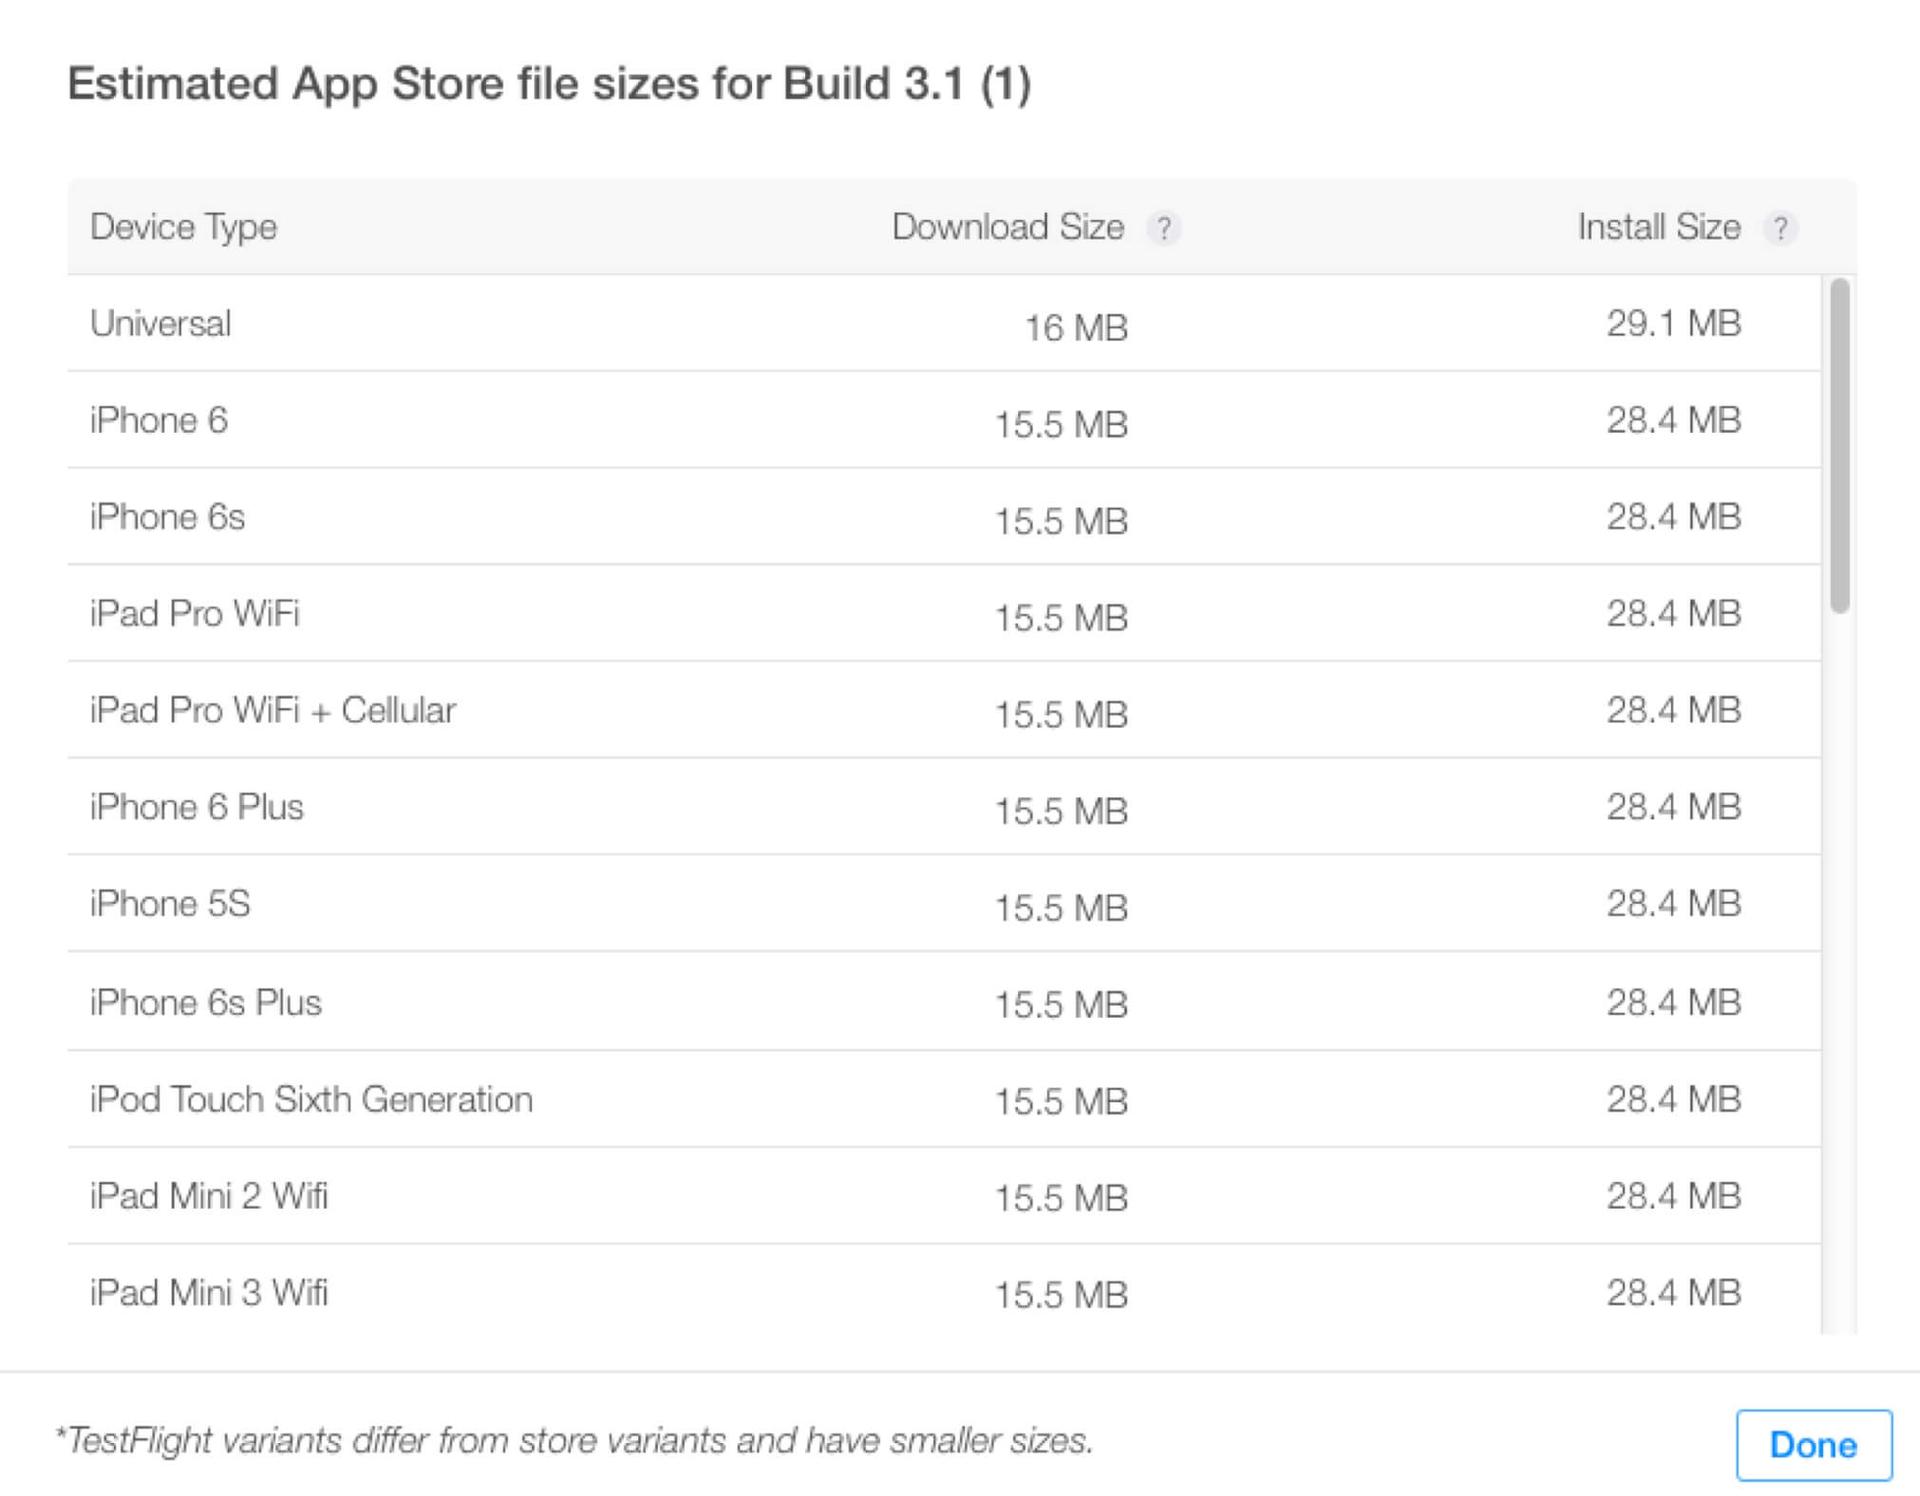The height and width of the screenshot is (1496, 1920).
Task: Select the iPhone 6s row label
Action: [x=167, y=517]
